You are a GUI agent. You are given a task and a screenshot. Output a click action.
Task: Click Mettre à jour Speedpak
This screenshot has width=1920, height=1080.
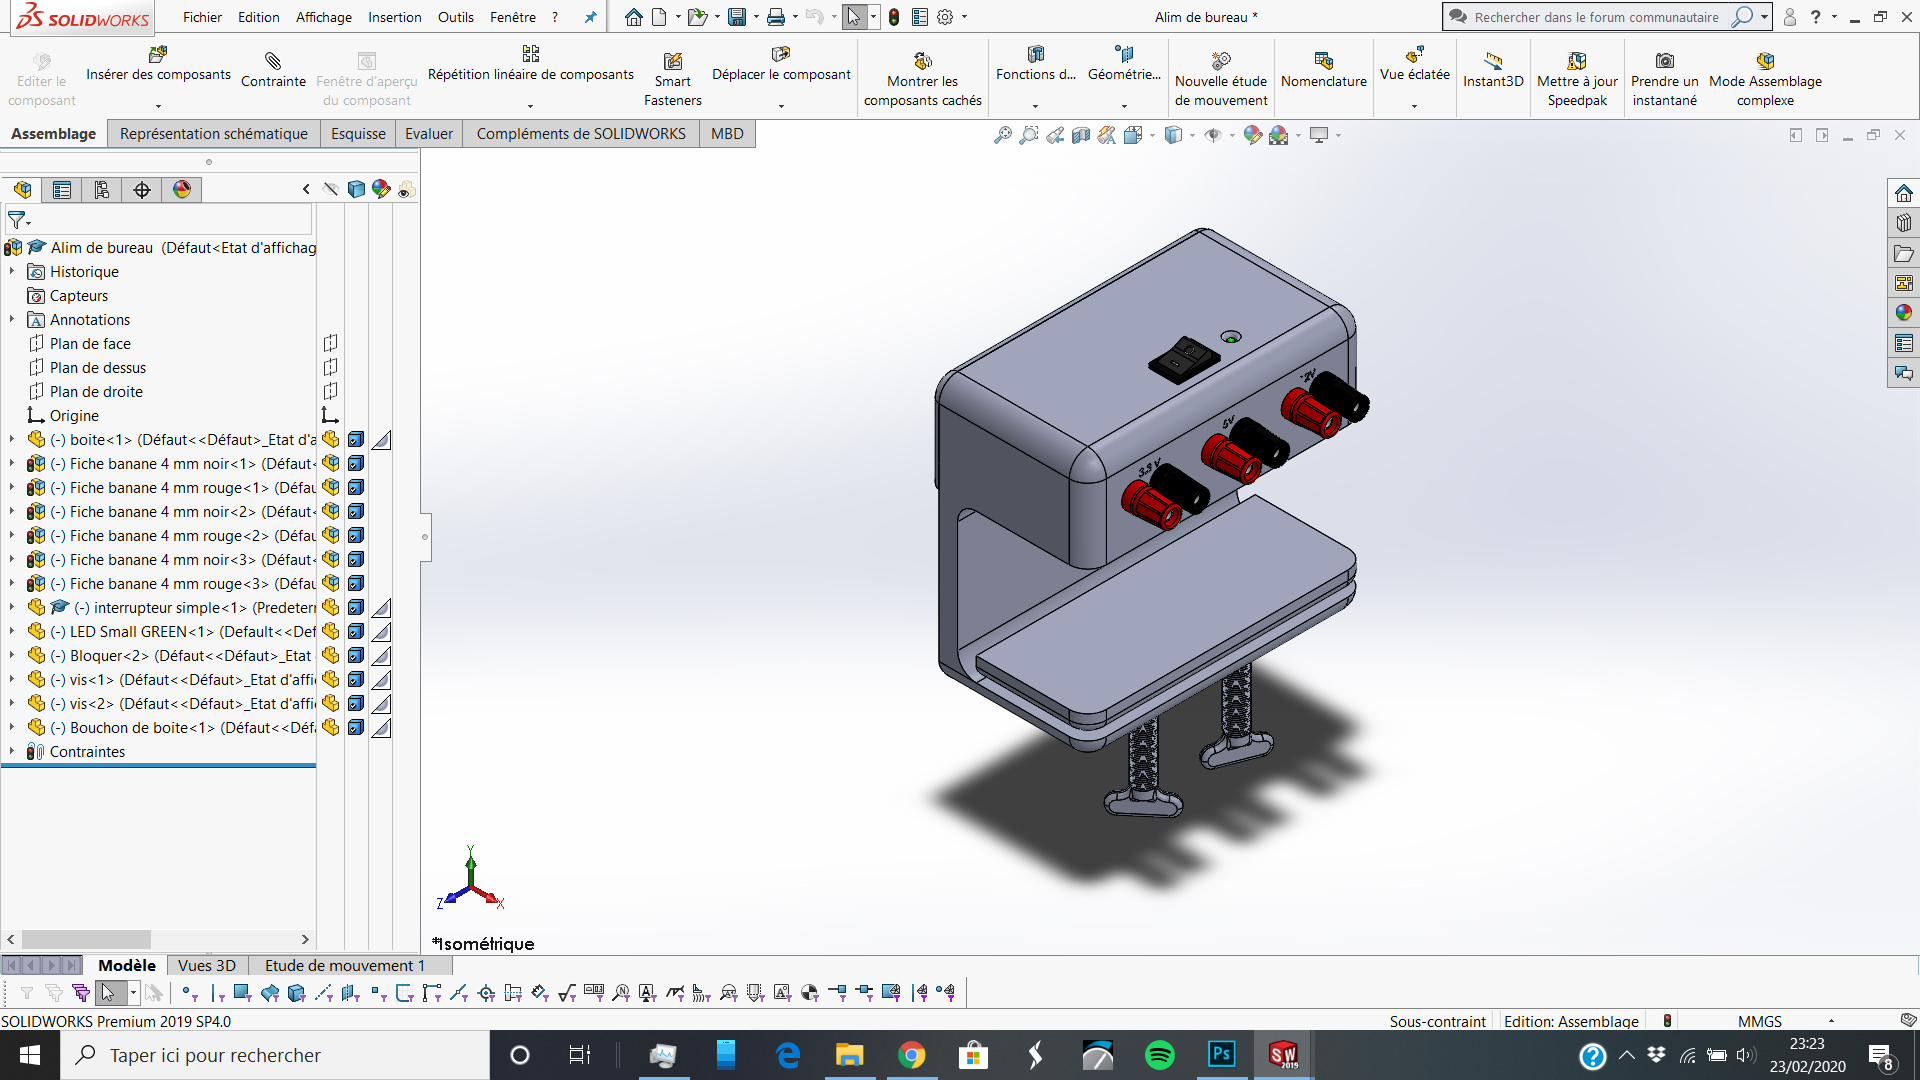(x=1577, y=78)
